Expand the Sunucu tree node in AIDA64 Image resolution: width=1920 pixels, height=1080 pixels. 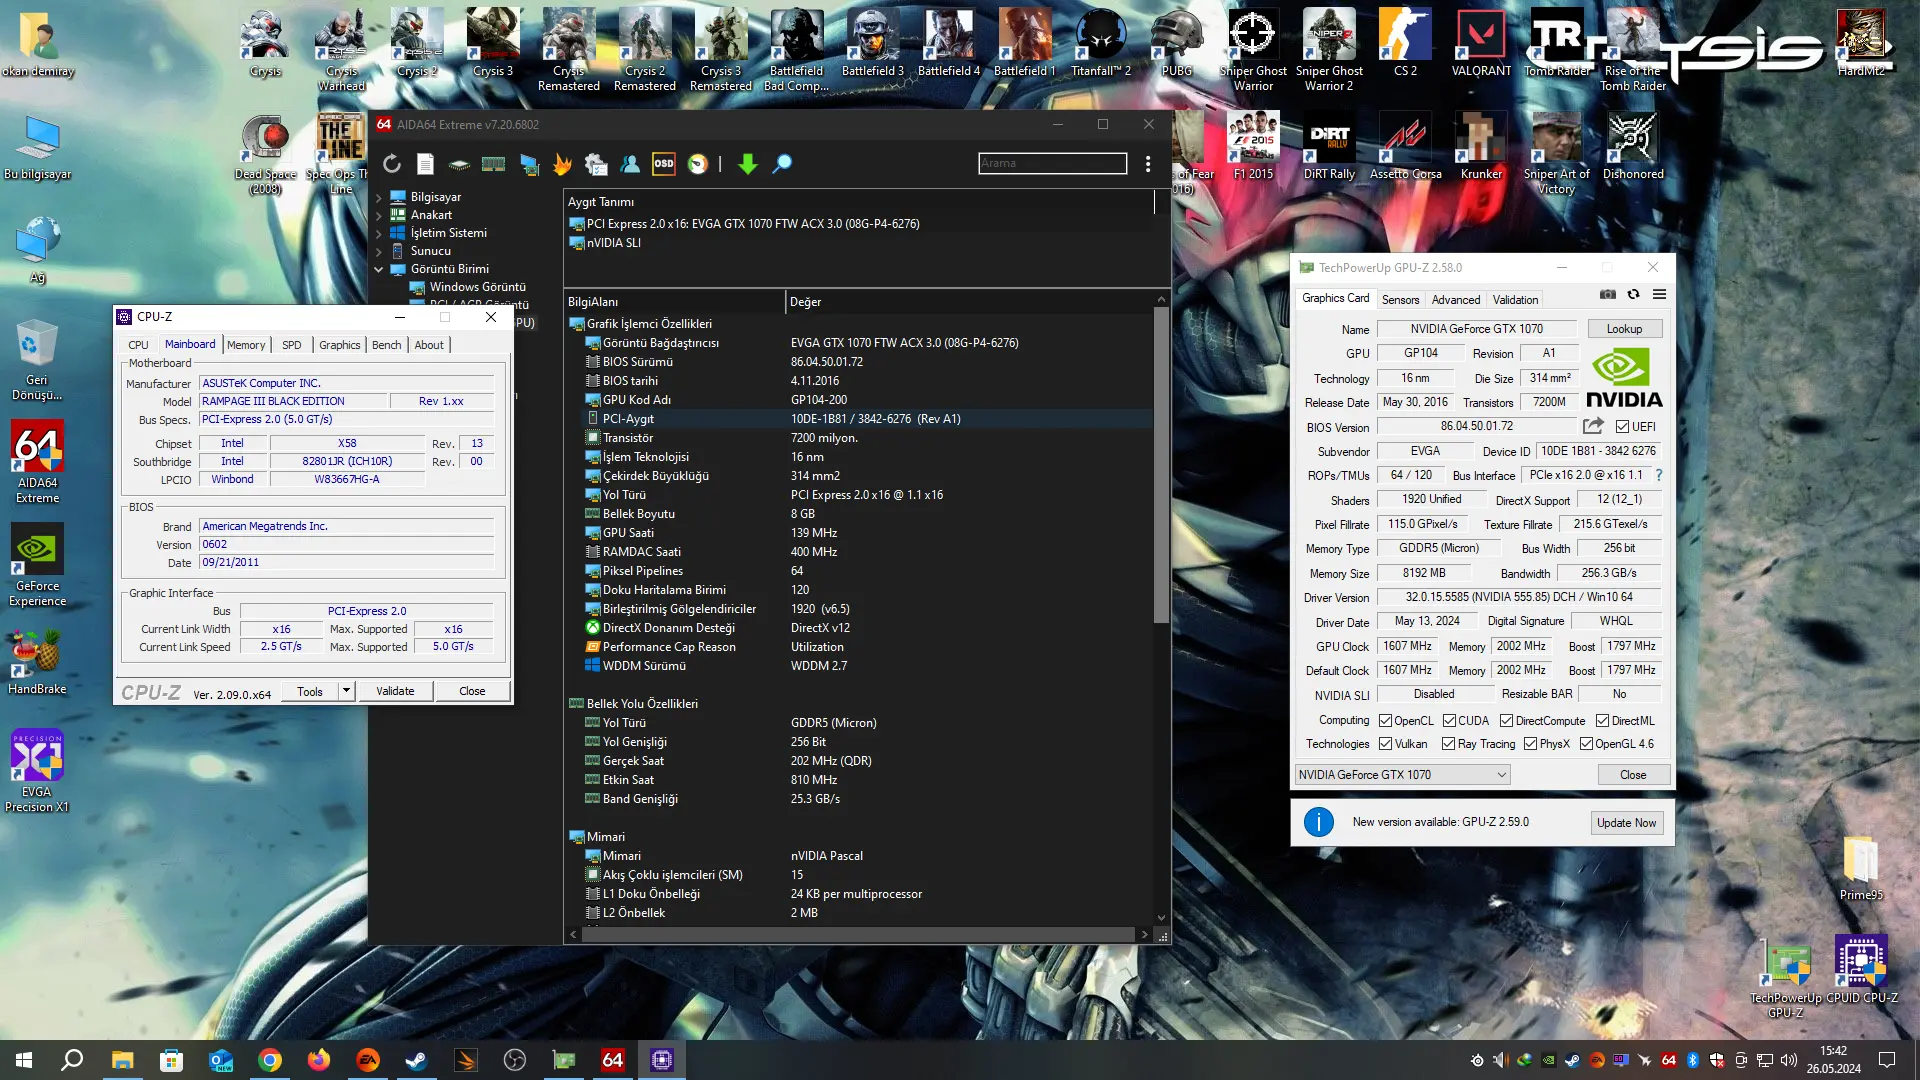click(x=379, y=252)
